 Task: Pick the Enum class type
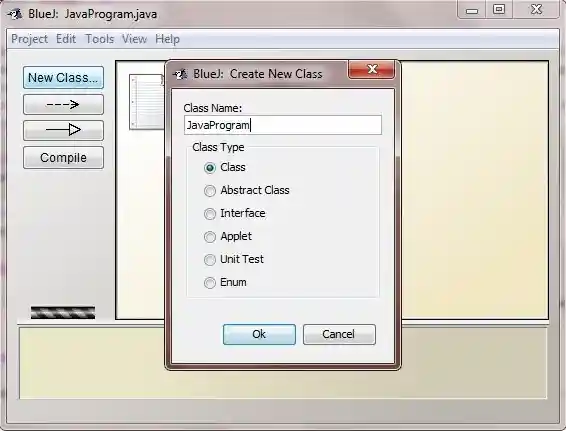point(210,283)
